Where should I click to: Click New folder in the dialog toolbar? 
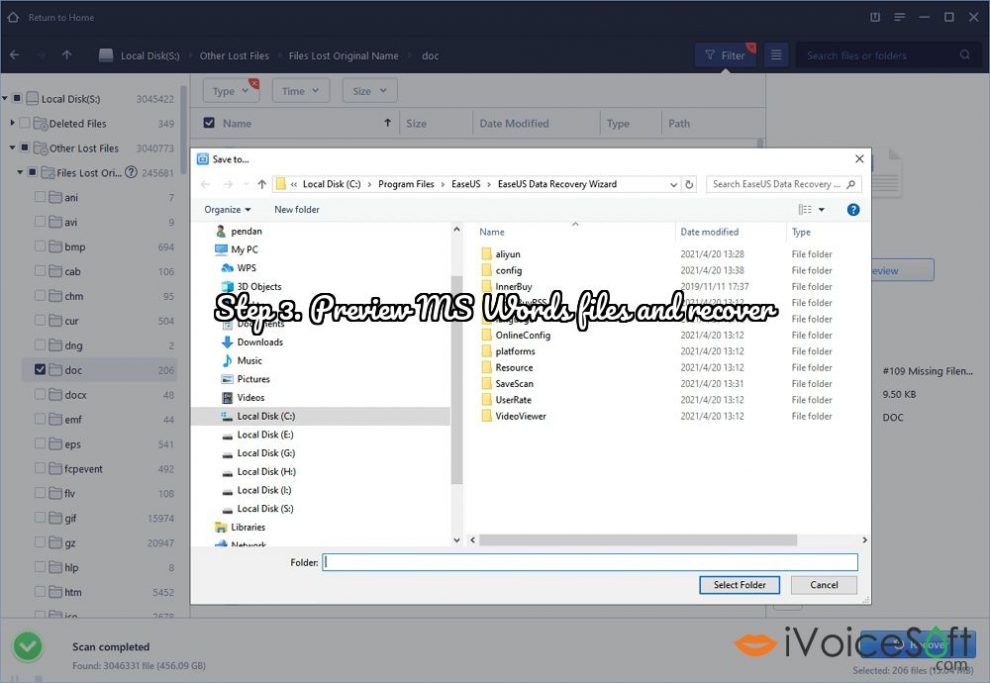tap(297, 210)
